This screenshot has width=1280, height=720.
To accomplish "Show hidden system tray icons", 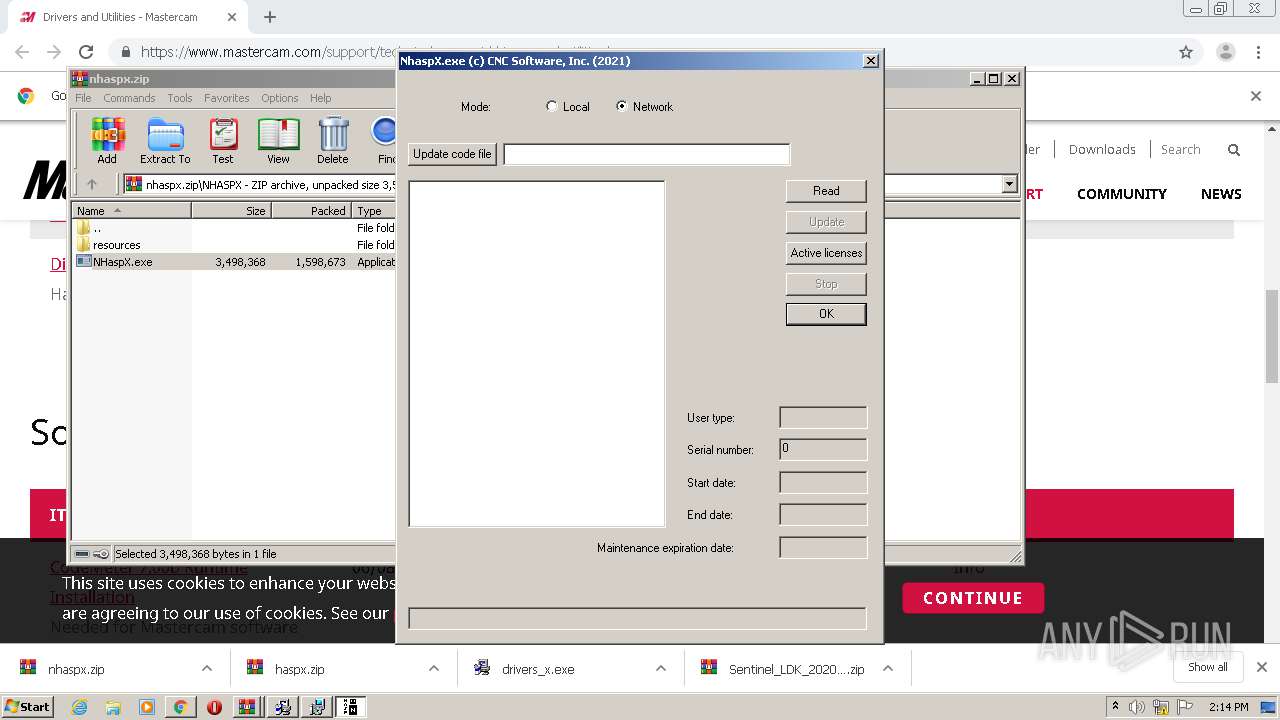I will pyautogui.click(x=1116, y=707).
